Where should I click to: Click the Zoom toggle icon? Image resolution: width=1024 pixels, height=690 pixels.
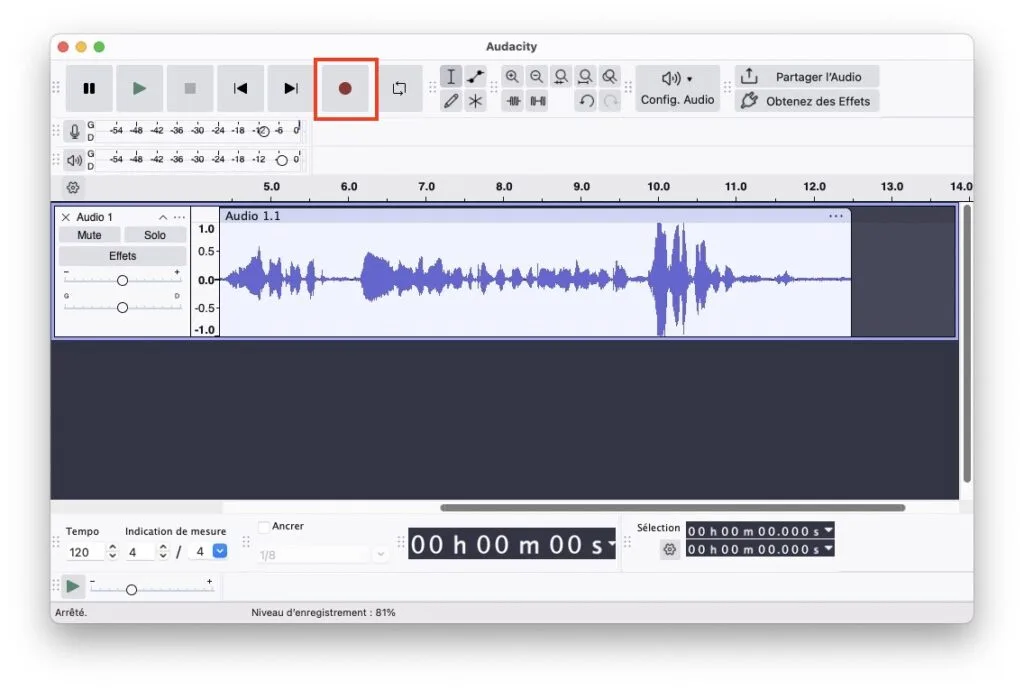point(609,76)
